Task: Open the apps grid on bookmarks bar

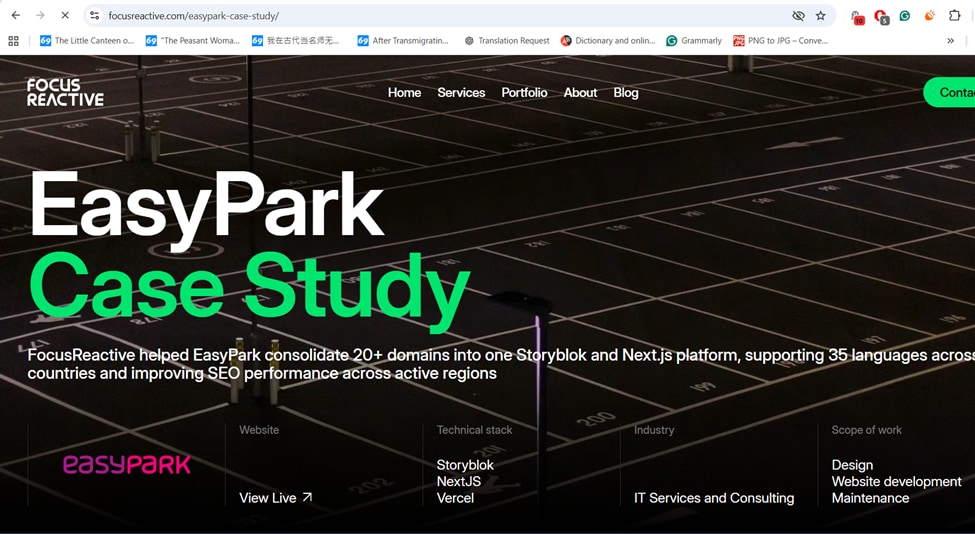Action: (13, 40)
